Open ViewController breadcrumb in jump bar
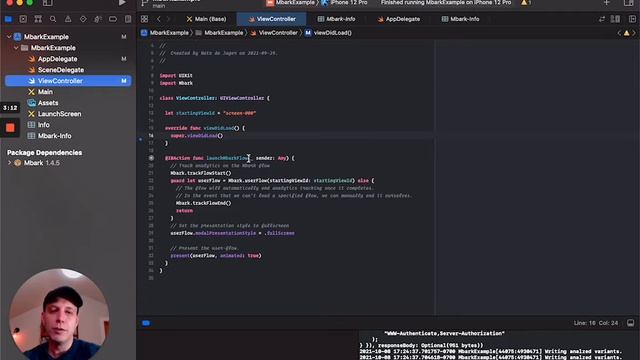Screen dimensions: 640x360 click(274, 33)
